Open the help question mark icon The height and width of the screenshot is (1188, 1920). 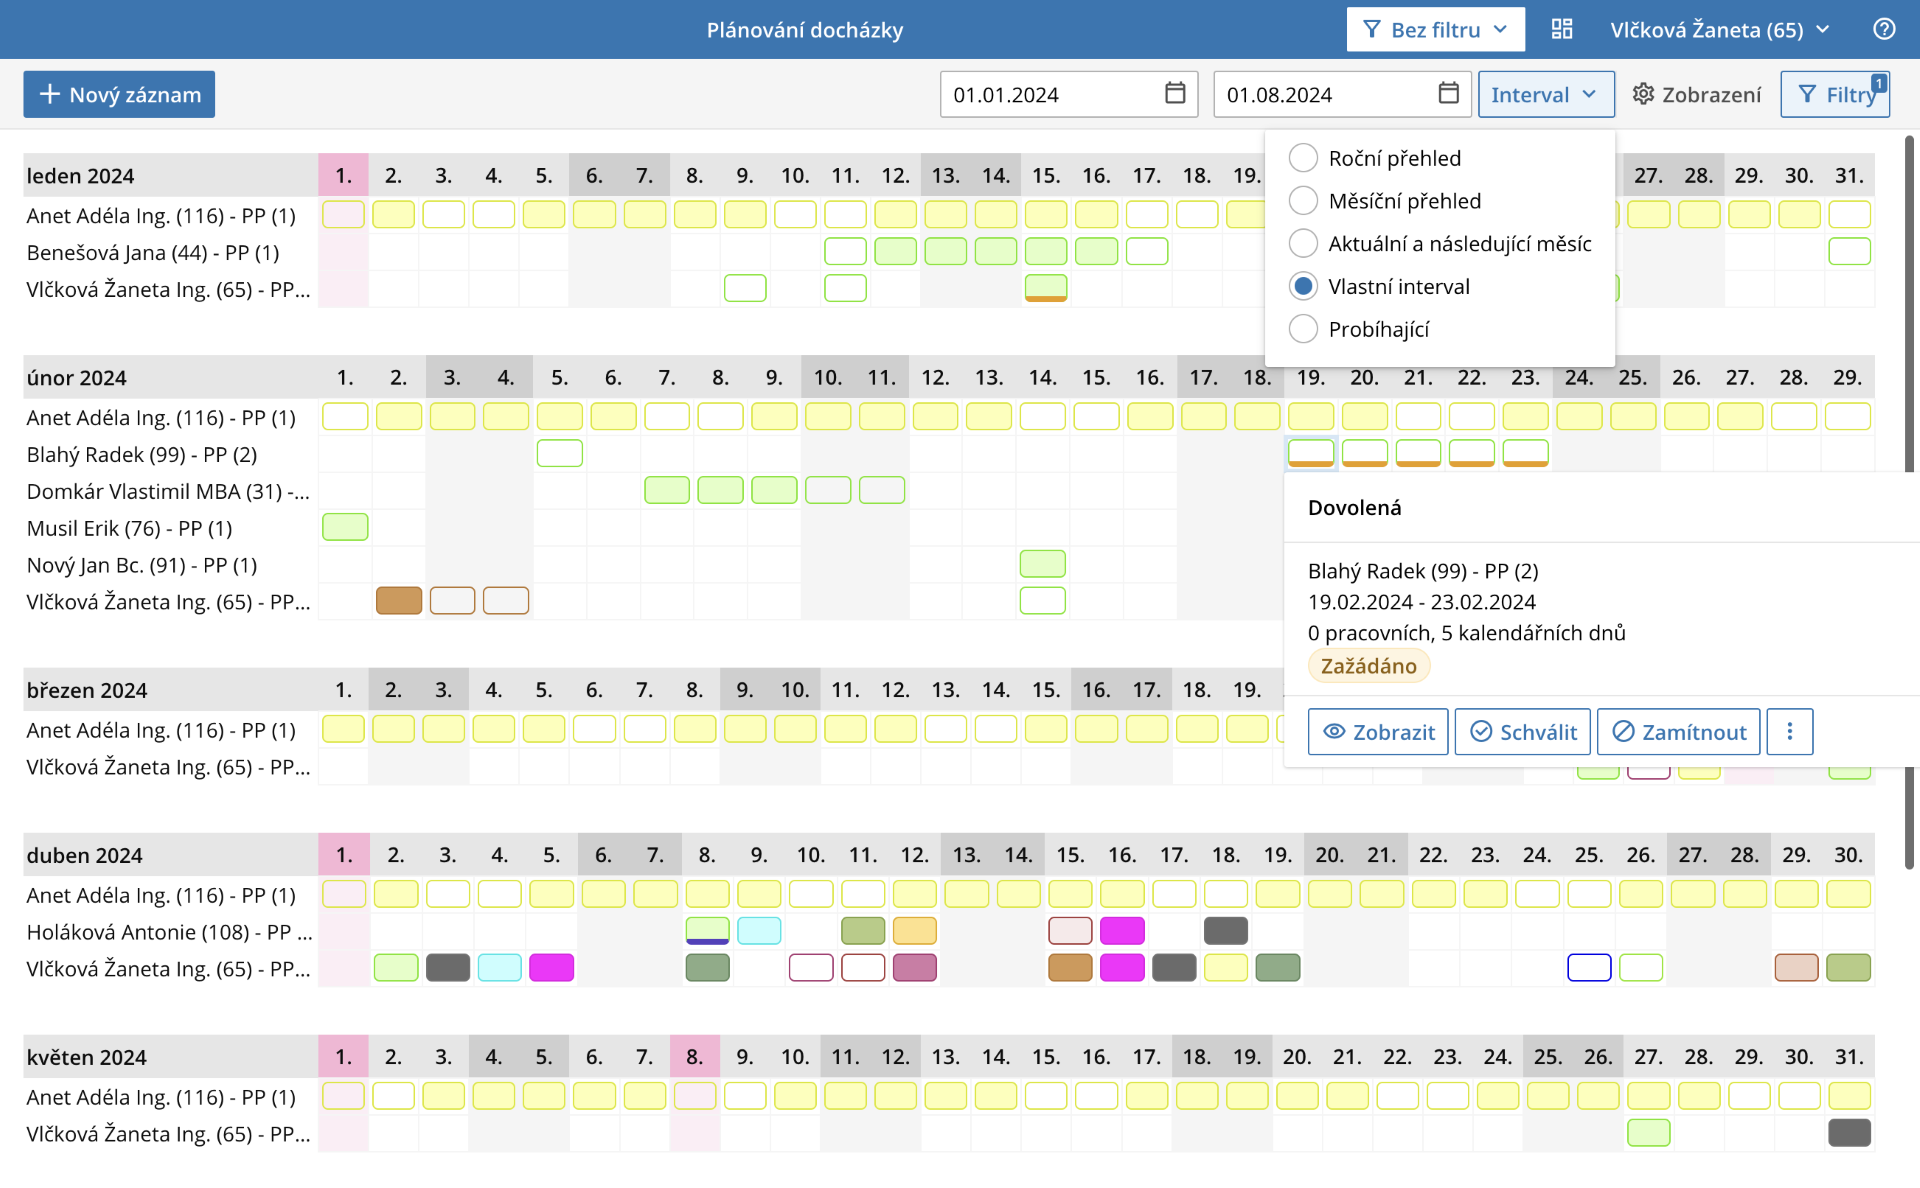point(1884,30)
